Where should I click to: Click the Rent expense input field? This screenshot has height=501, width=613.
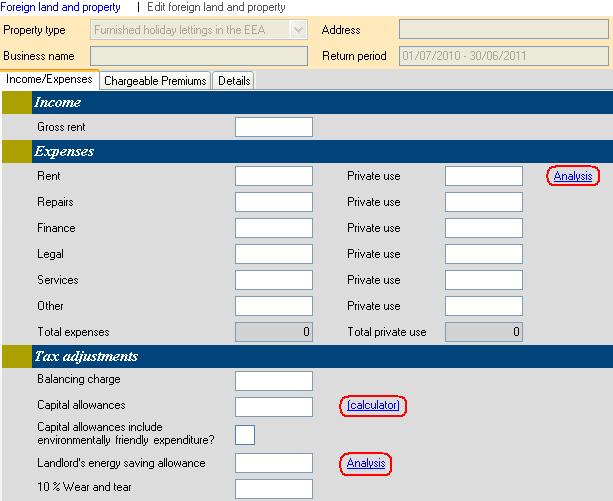click(274, 176)
